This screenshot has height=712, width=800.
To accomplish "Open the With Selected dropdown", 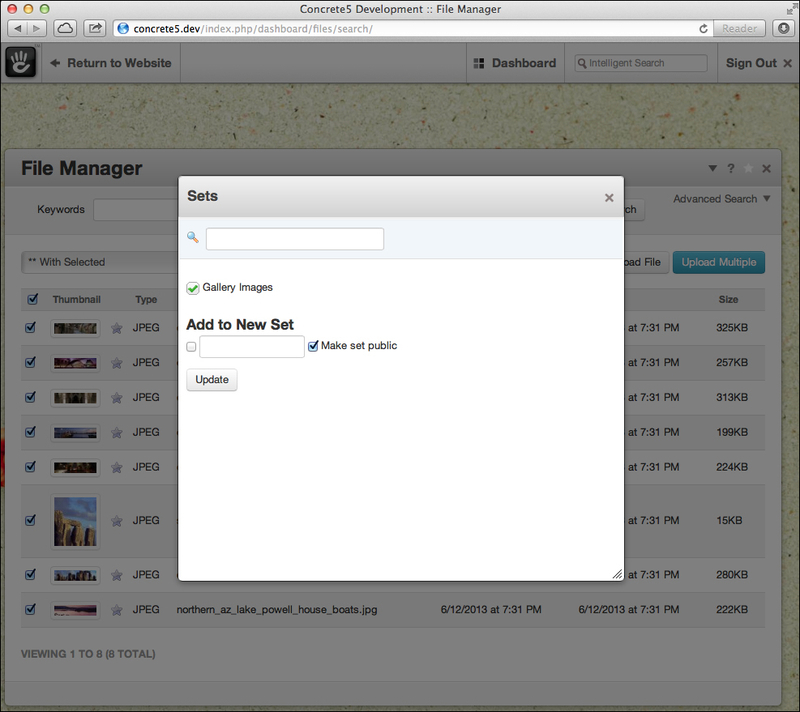I will click(x=99, y=262).
